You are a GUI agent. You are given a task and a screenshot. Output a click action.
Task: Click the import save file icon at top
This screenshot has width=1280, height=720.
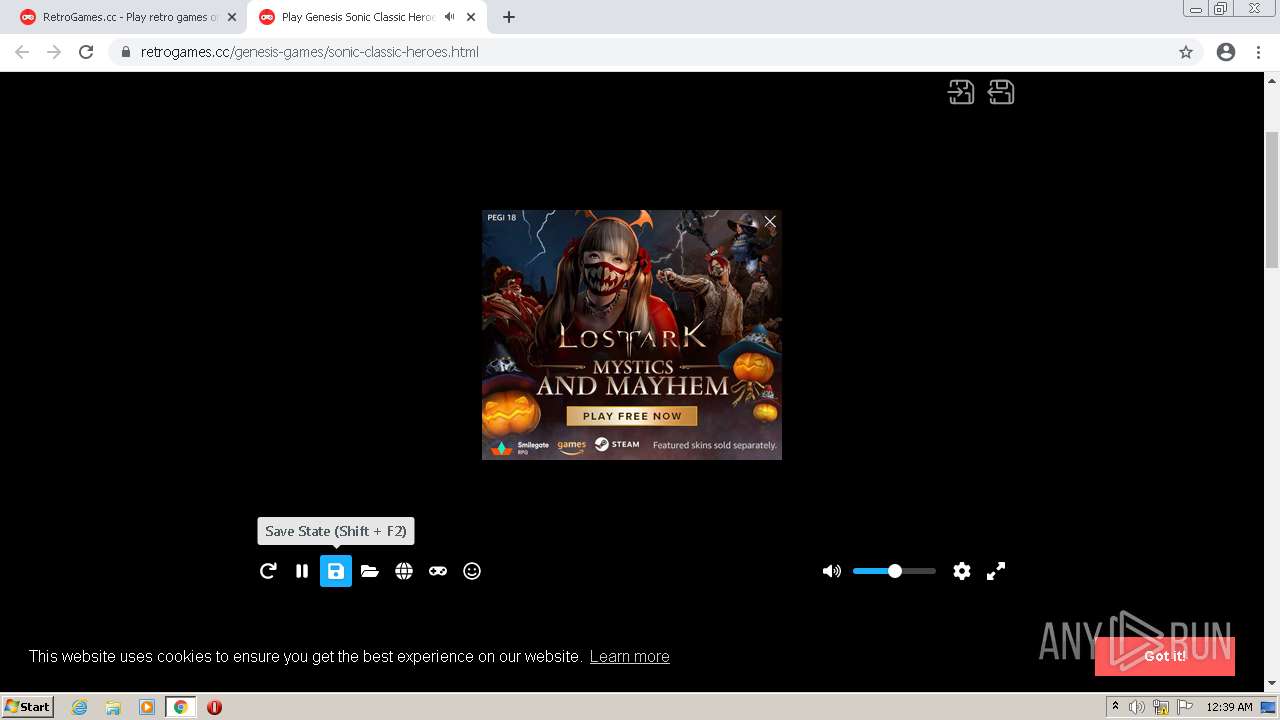coord(961,92)
